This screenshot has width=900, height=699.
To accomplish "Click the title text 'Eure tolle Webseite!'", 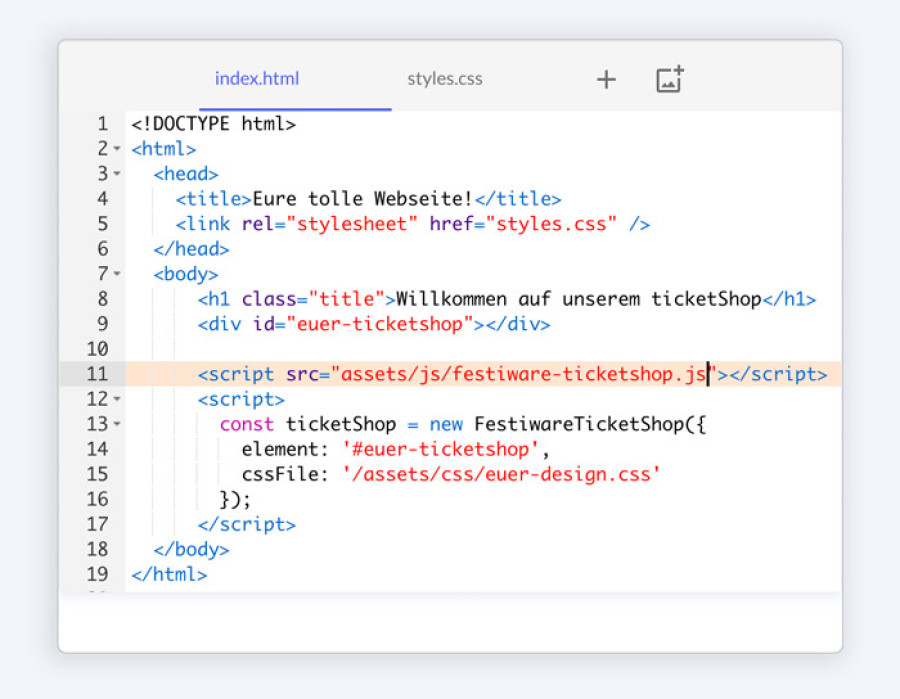I will click(362, 199).
